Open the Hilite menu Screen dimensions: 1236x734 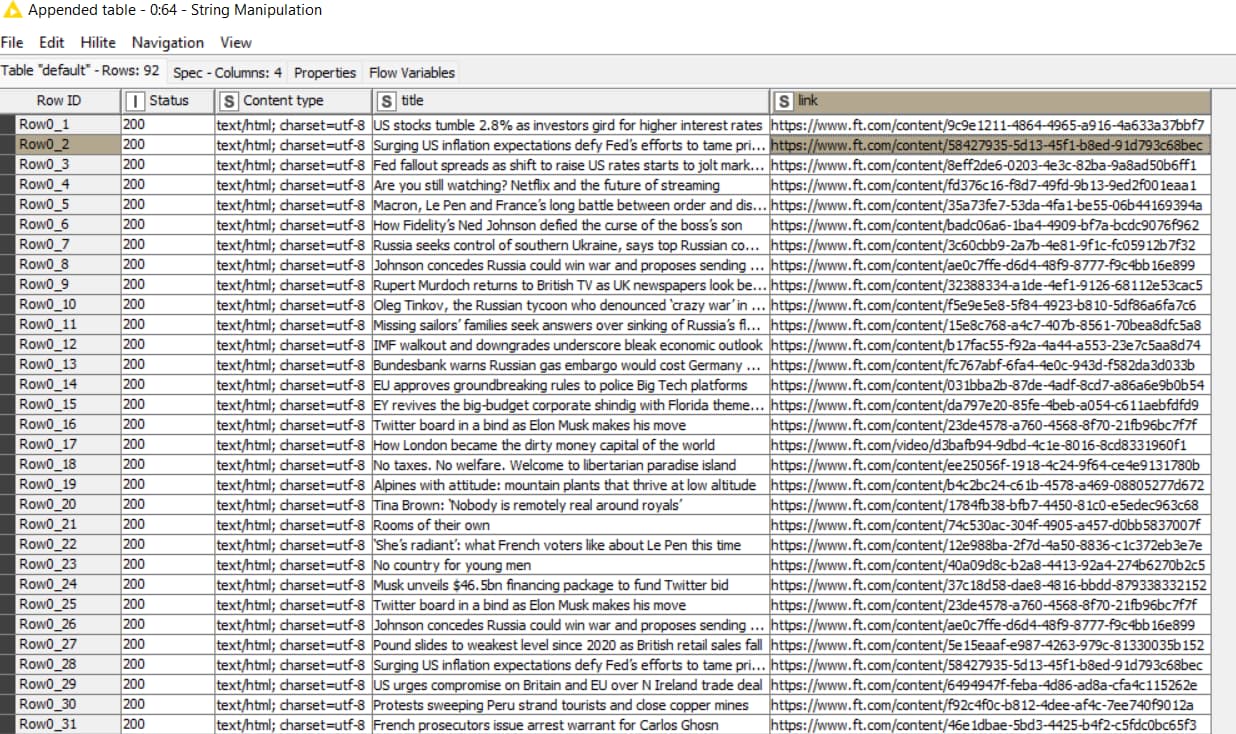coord(98,42)
